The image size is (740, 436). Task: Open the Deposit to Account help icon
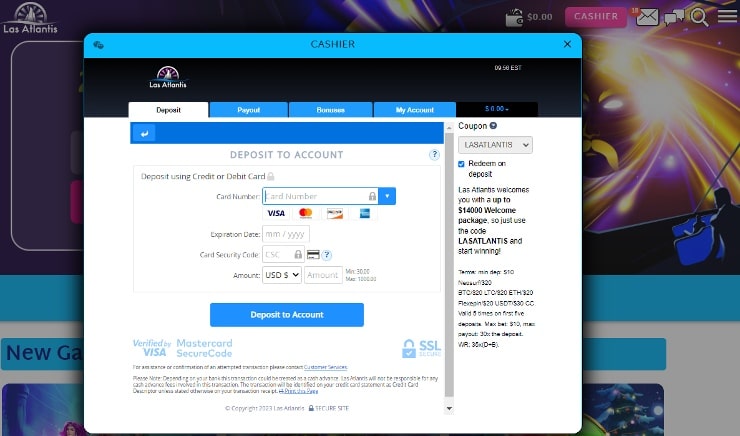pos(434,155)
